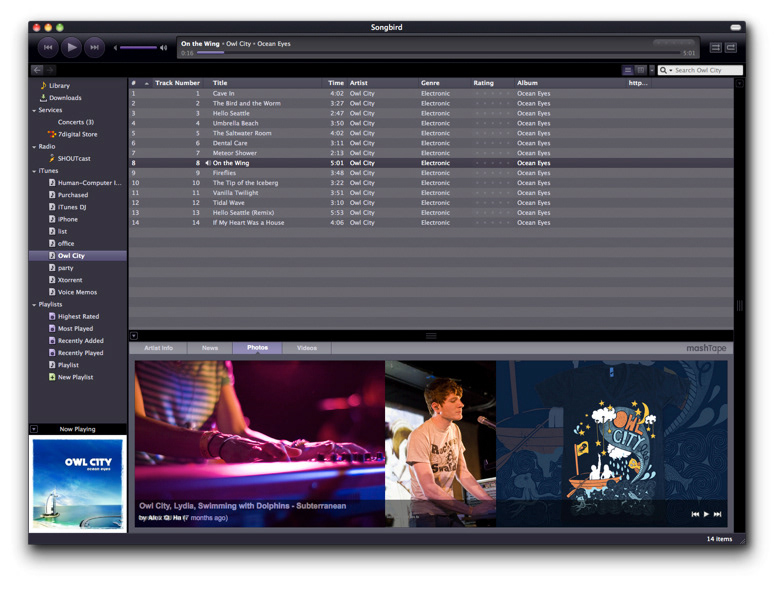Skip to the next track in top toolbar
The height and width of the screenshot is (589, 782).
94,47
